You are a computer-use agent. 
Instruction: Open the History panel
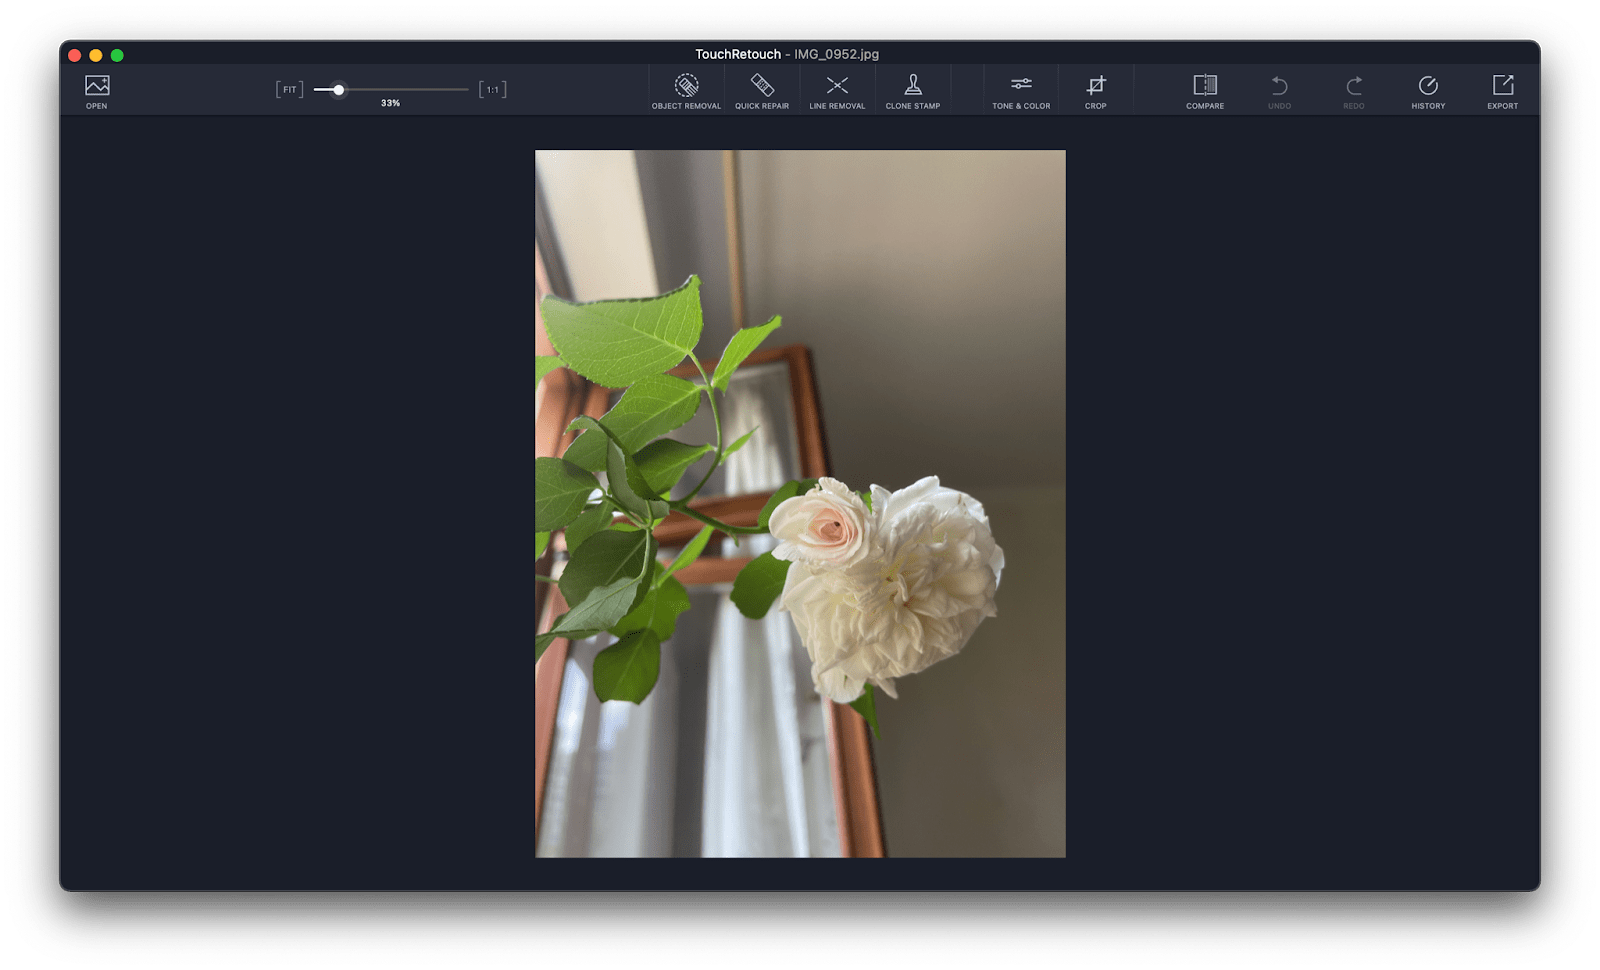1428,90
